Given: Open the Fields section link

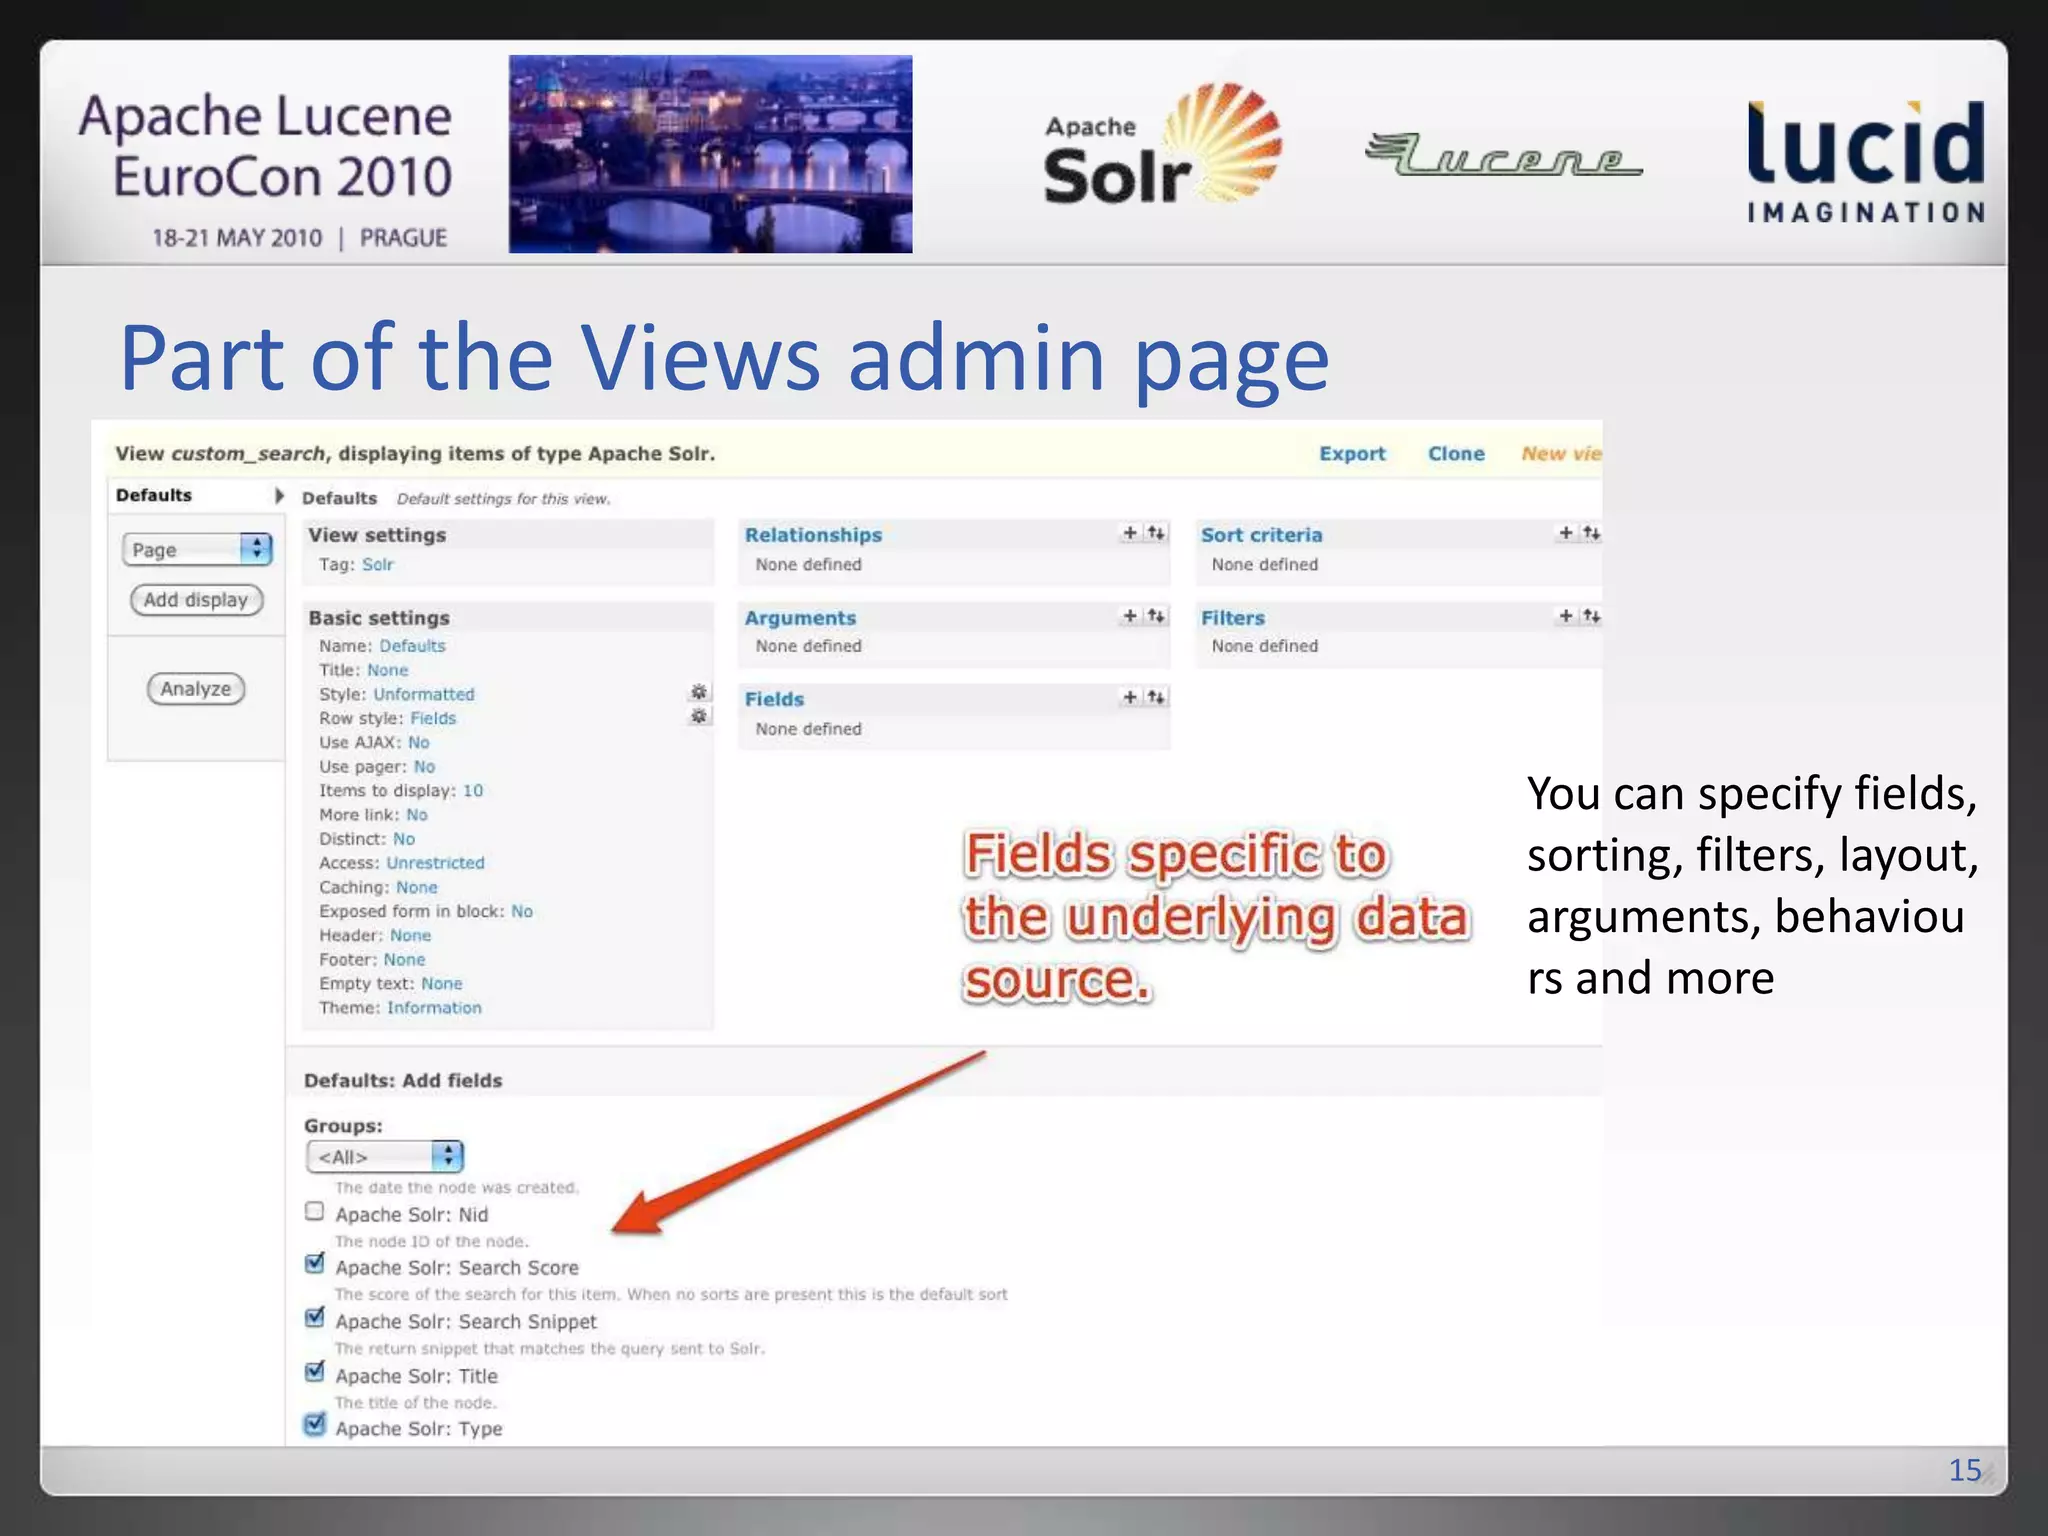Looking at the screenshot, I should [x=774, y=699].
